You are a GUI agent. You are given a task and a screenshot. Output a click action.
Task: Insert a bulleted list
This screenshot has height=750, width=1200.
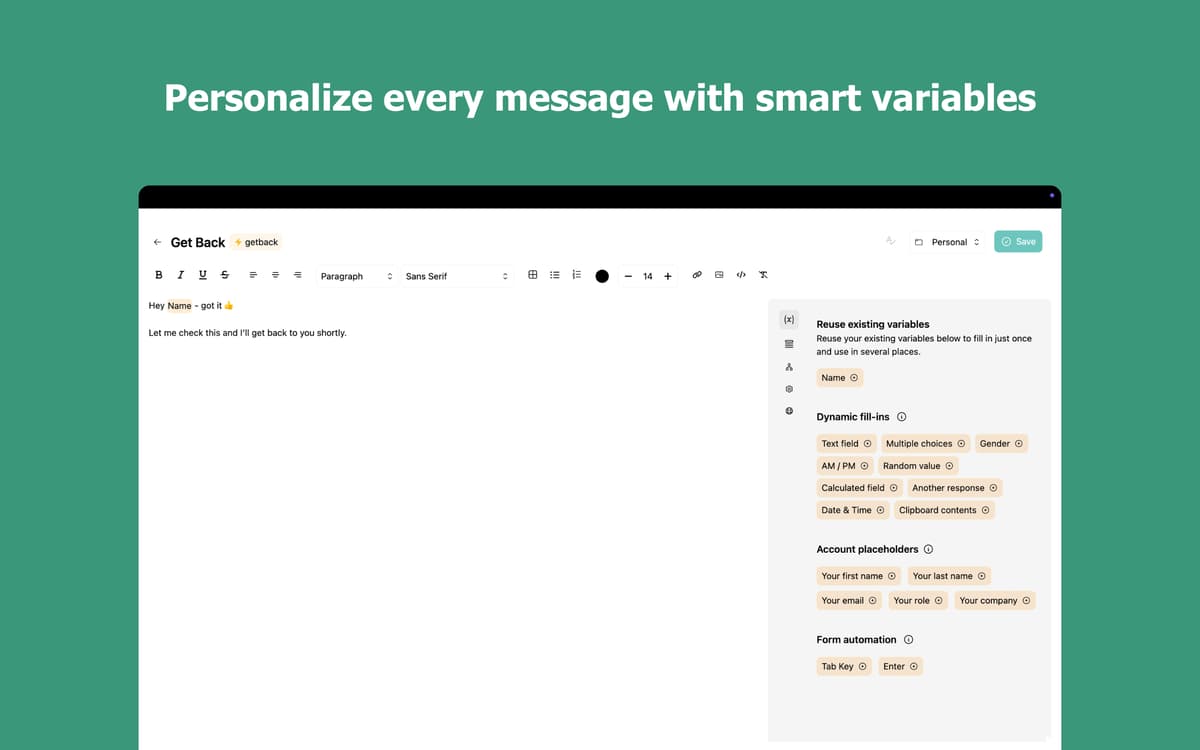pos(555,275)
